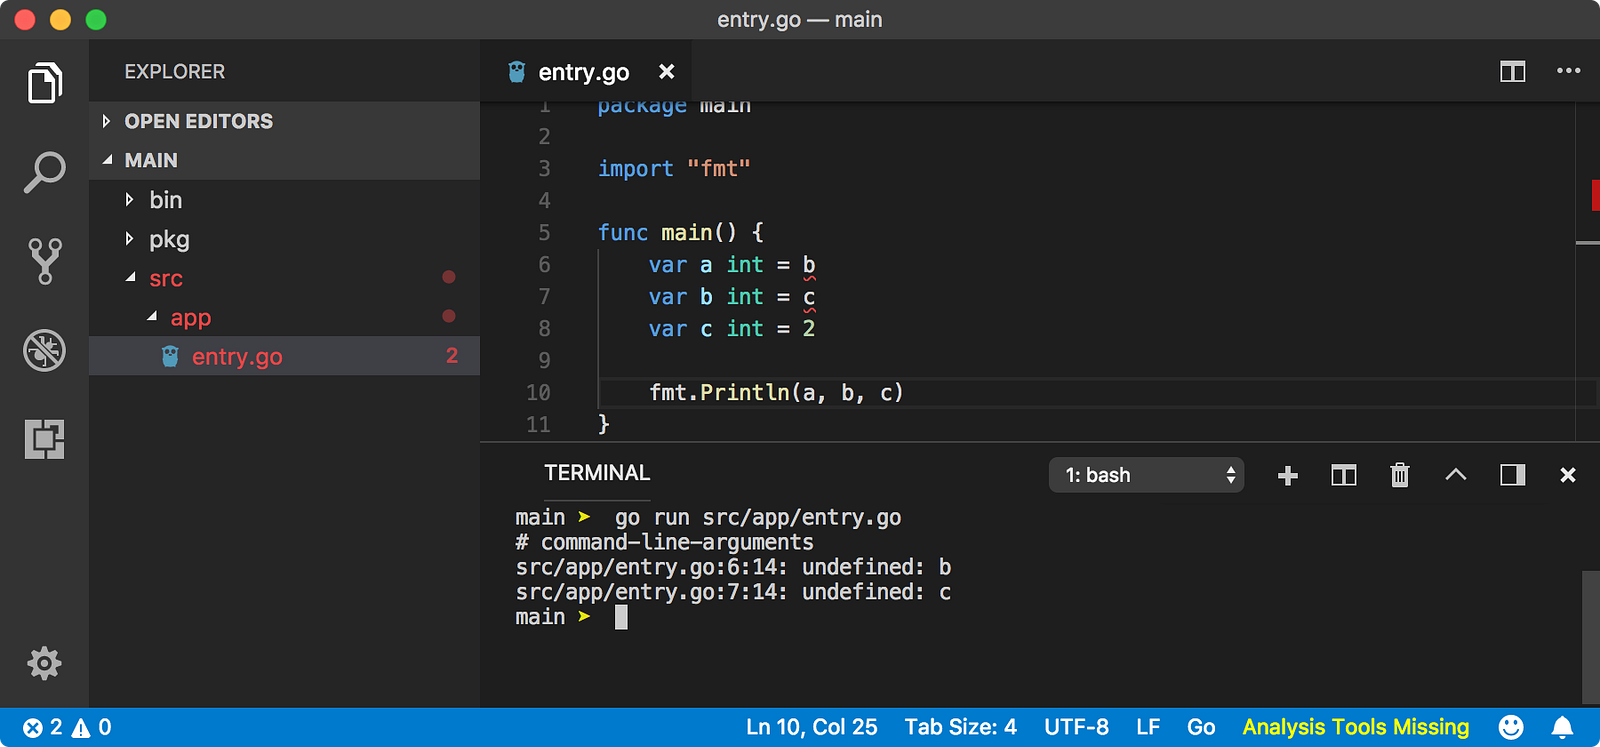Open the editor more actions ellipsis

1568,71
